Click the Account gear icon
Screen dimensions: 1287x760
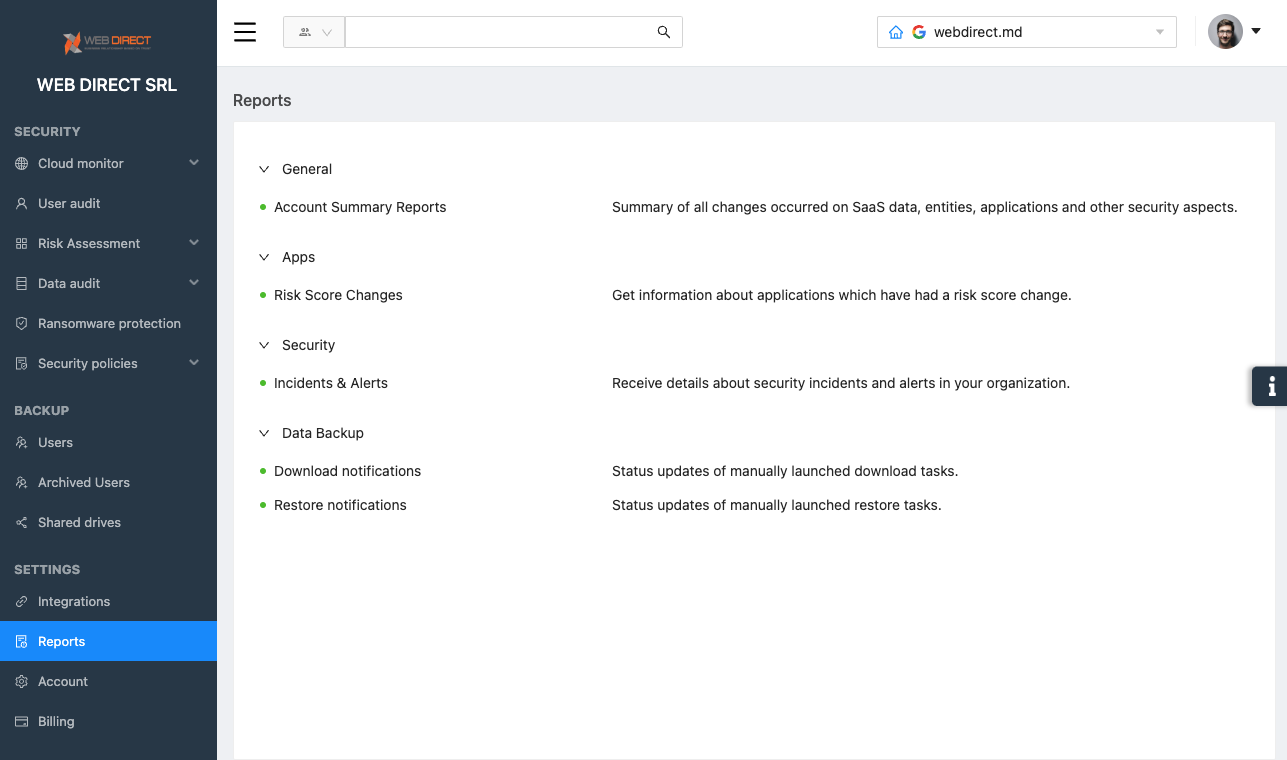pos(22,681)
